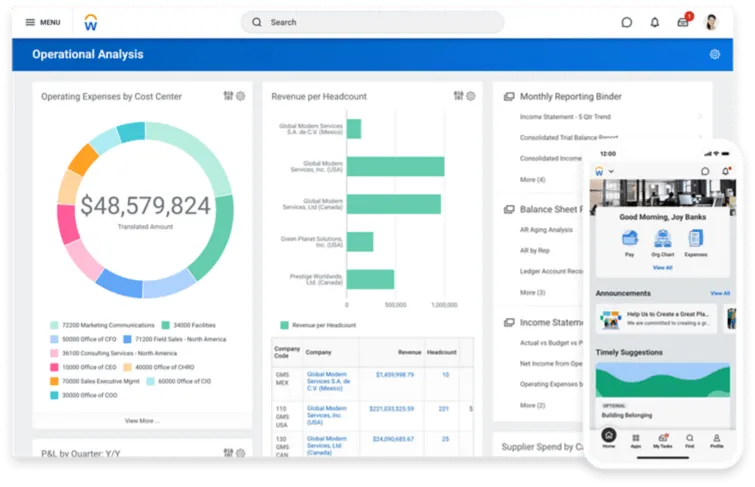Open Help Us to Create announcement card

click(x=656, y=318)
